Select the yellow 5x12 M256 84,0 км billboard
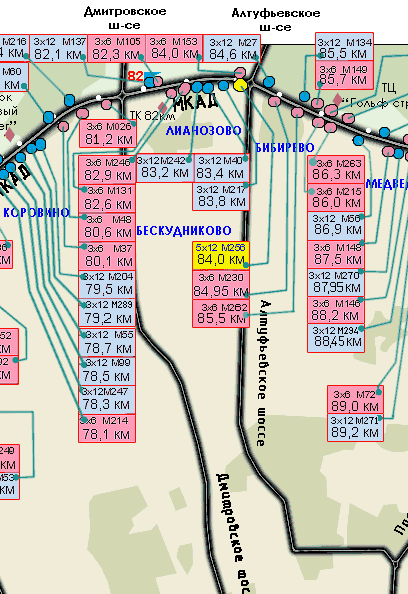 pyautogui.click(x=221, y=255)
